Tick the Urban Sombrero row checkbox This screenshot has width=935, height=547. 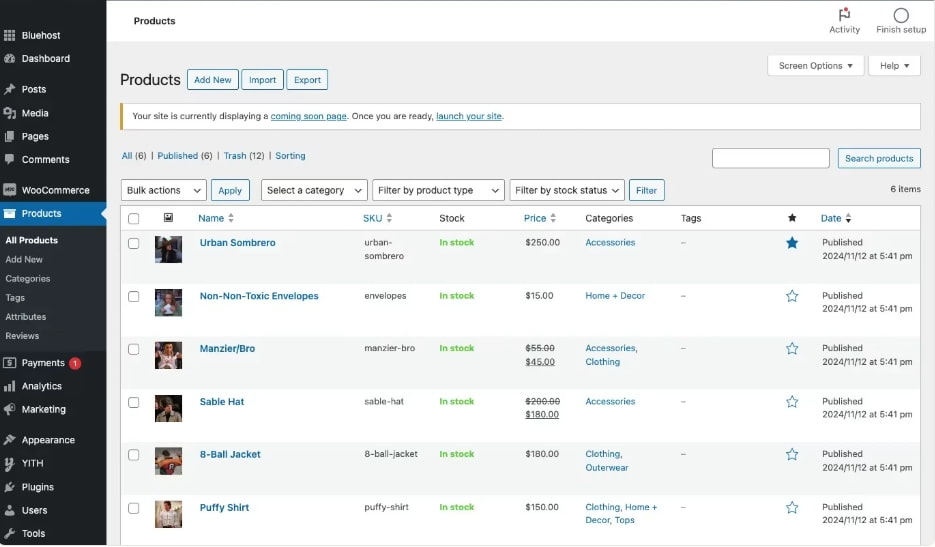point(134,243)
